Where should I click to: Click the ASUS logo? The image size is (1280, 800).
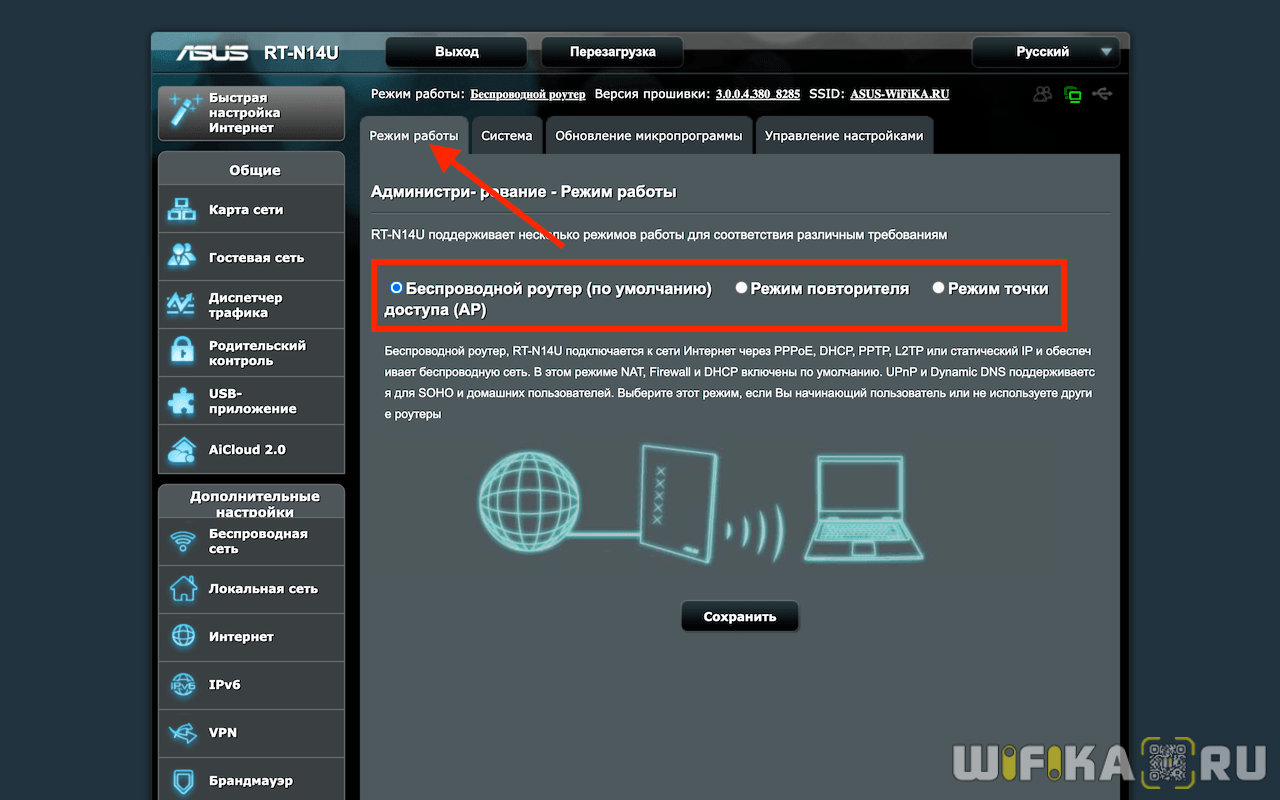point(212,52)
